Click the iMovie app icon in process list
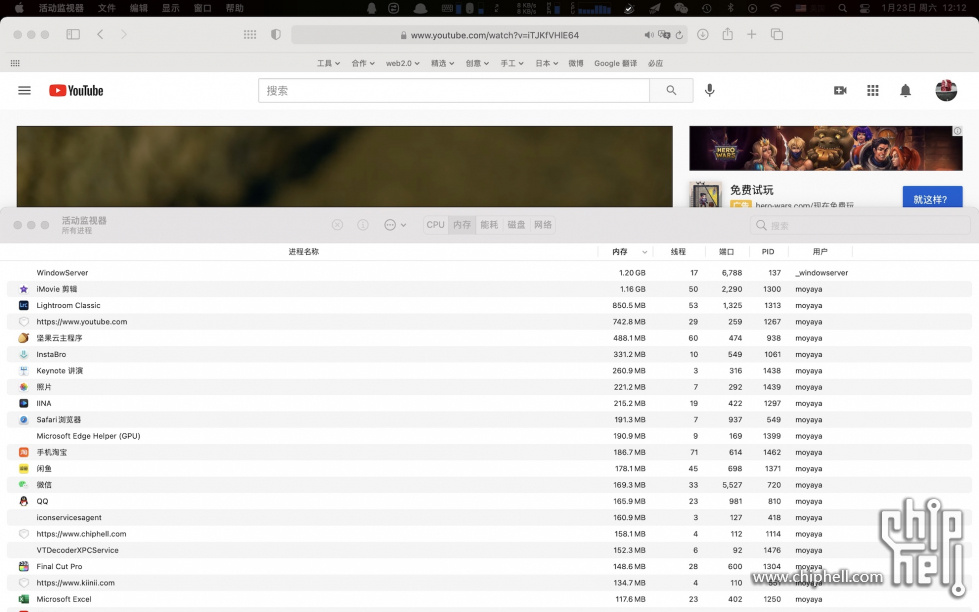This screenshot has height=612, width=979. click(x=24, y=289)
